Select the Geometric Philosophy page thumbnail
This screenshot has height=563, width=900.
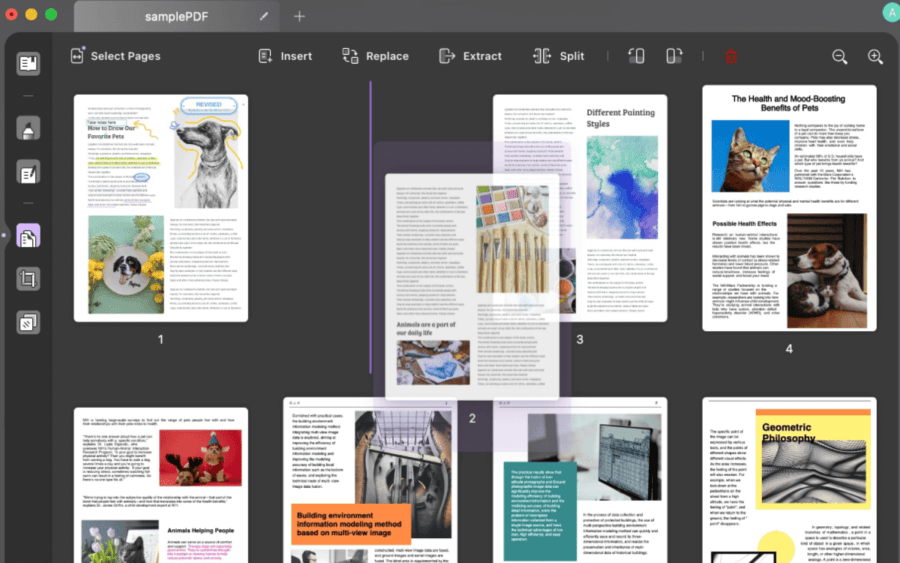[789, 480]
